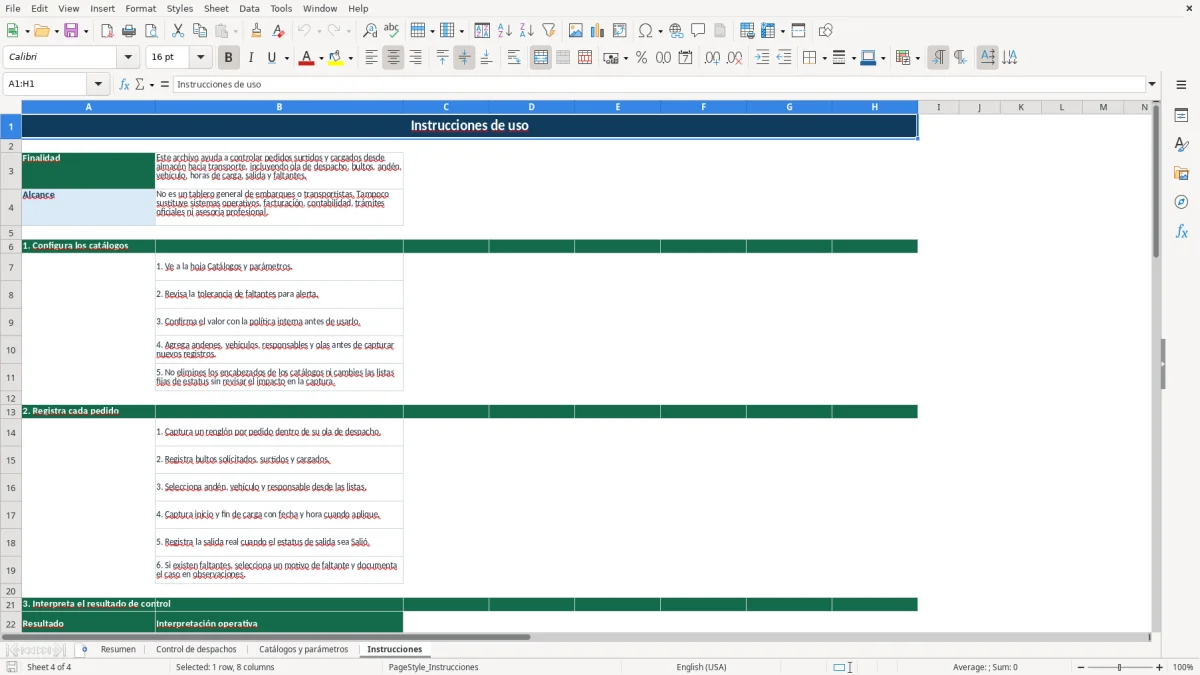Apply the yellow background color

335,58
